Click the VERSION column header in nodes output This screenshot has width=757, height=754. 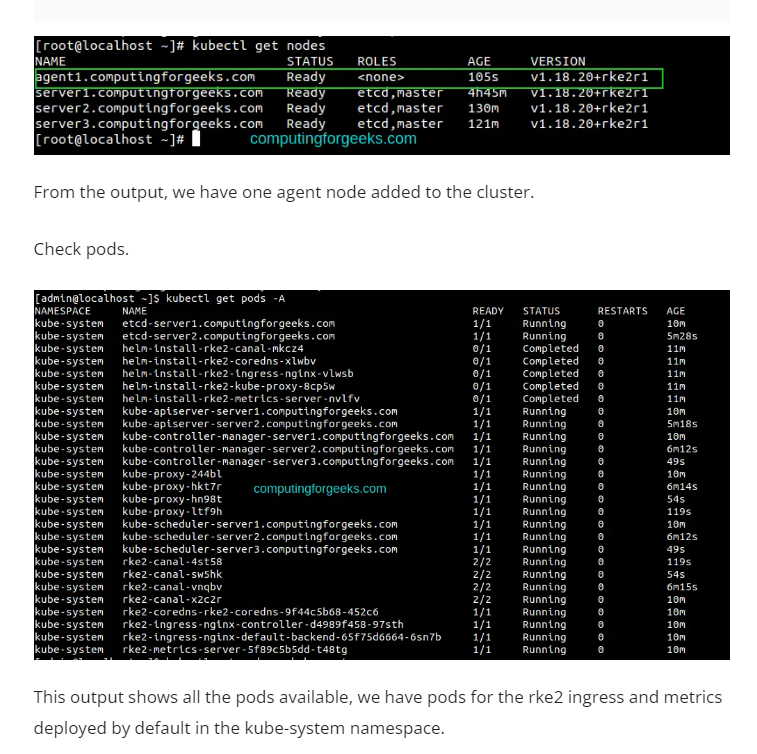point(557,61)
